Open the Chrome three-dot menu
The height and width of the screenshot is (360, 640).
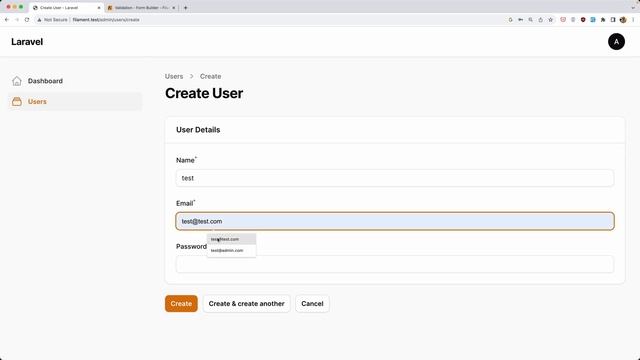click(633, 20)
